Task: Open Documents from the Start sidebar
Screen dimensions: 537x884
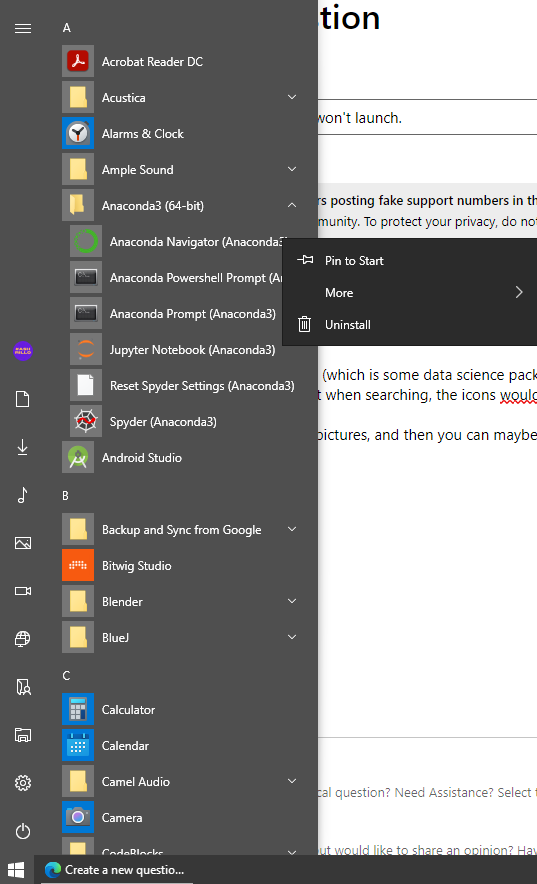Action: coord(23,399)
